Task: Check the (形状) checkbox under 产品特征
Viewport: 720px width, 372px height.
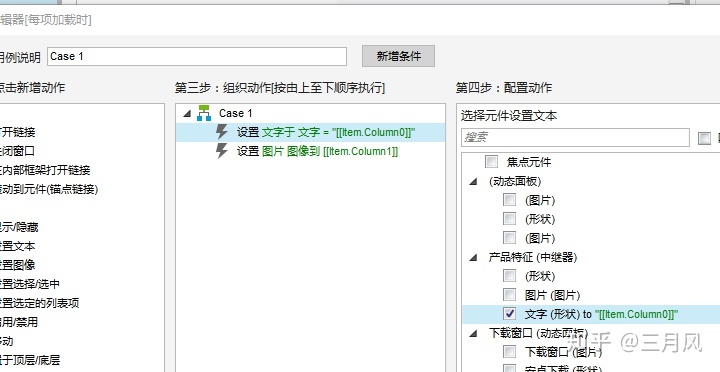Action: point(509,276)
